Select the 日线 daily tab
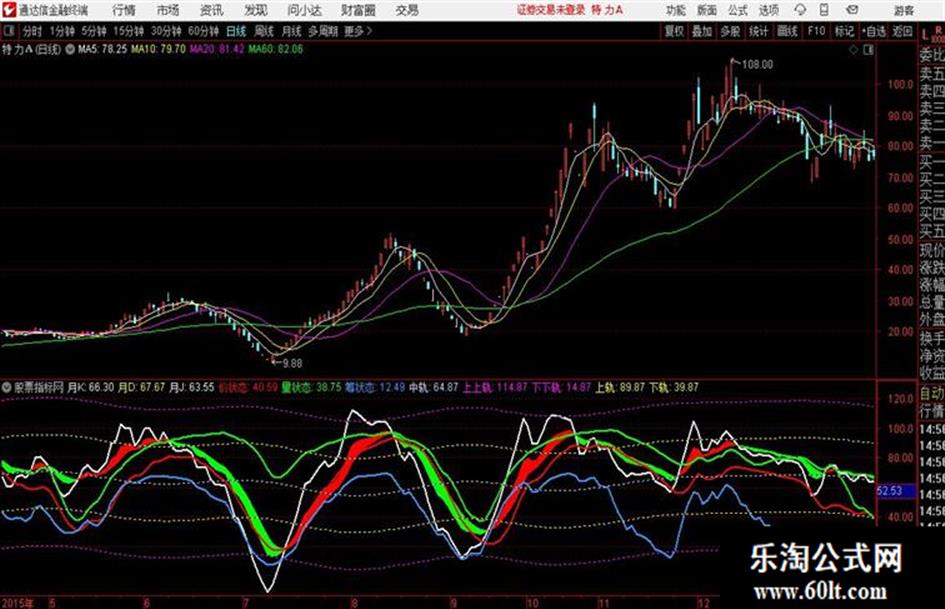This screenshot has height=609, width=945. pyautogui.click(x=236, y=31)
